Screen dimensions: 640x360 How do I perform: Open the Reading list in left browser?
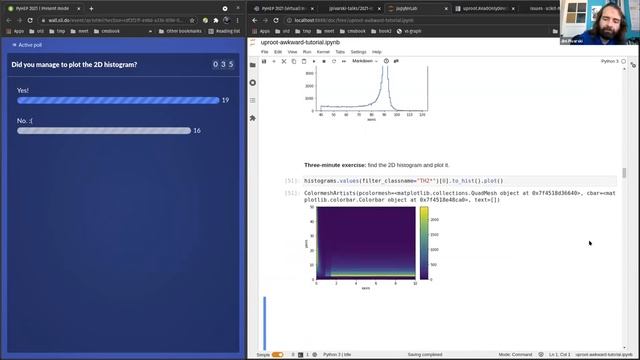tap(224, 31)
